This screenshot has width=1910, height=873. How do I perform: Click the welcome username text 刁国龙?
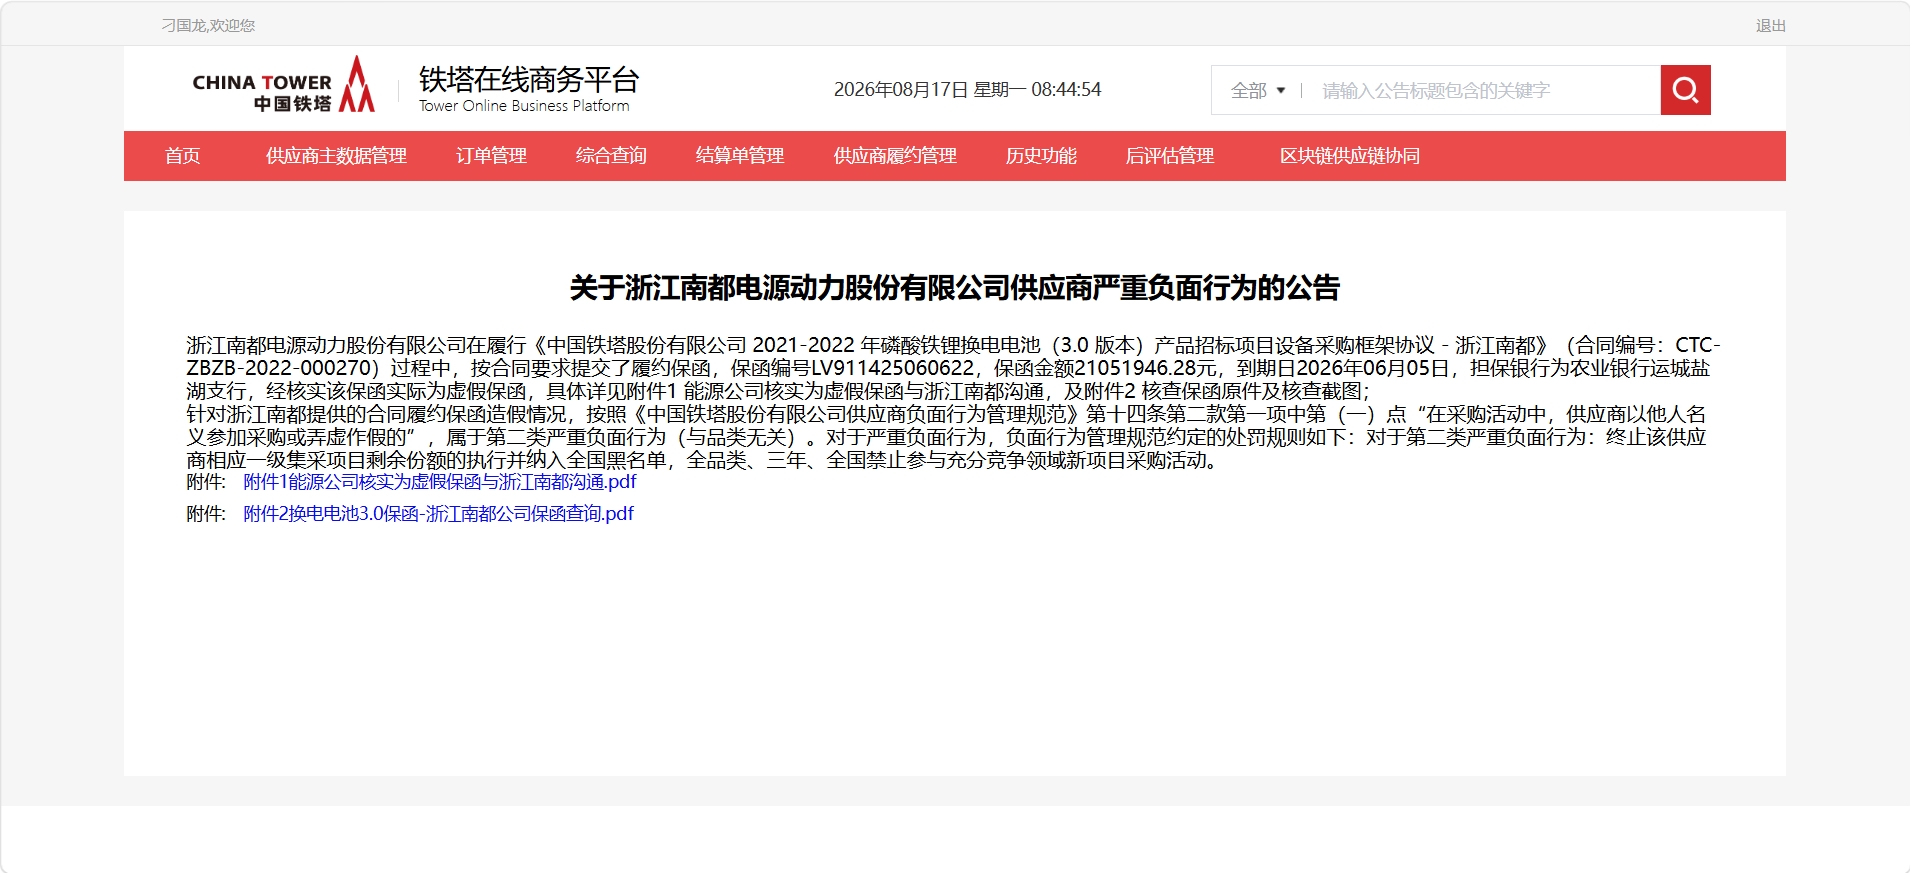(208, 25)
